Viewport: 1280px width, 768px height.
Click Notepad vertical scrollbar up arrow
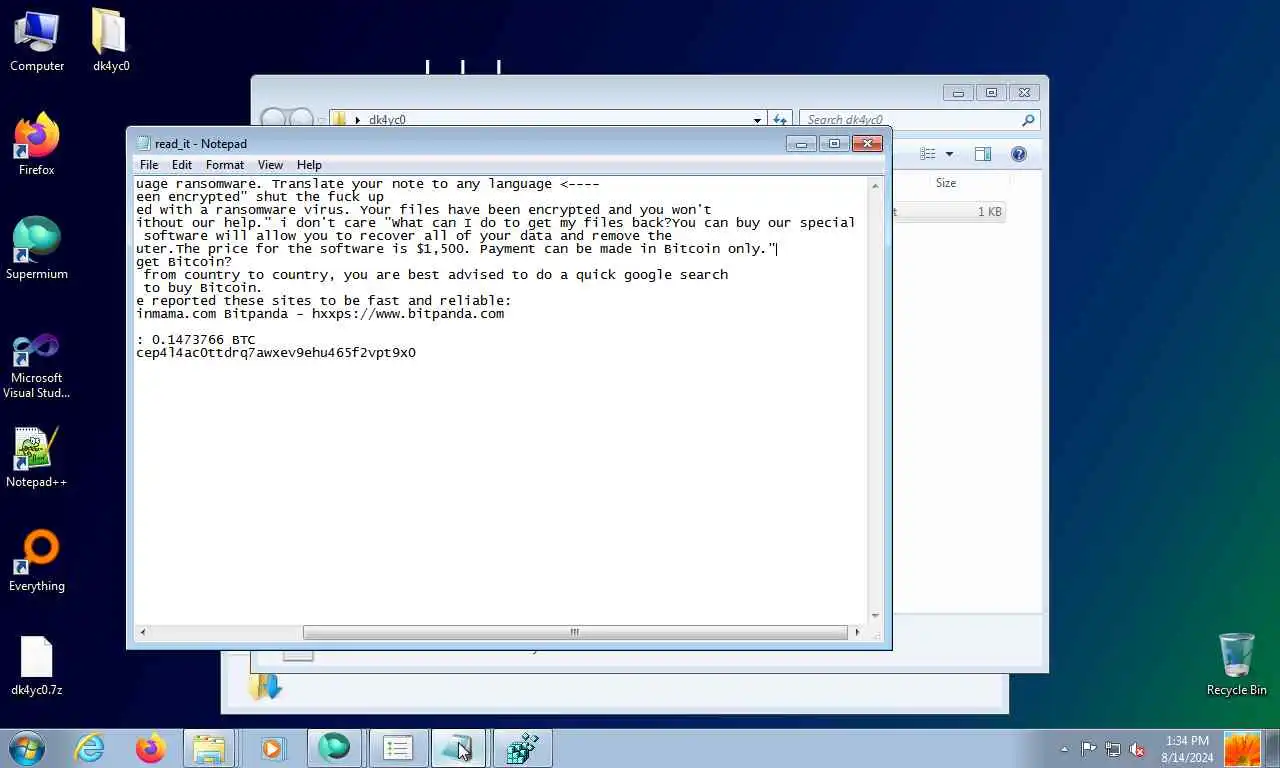click(x=875, y=186)
